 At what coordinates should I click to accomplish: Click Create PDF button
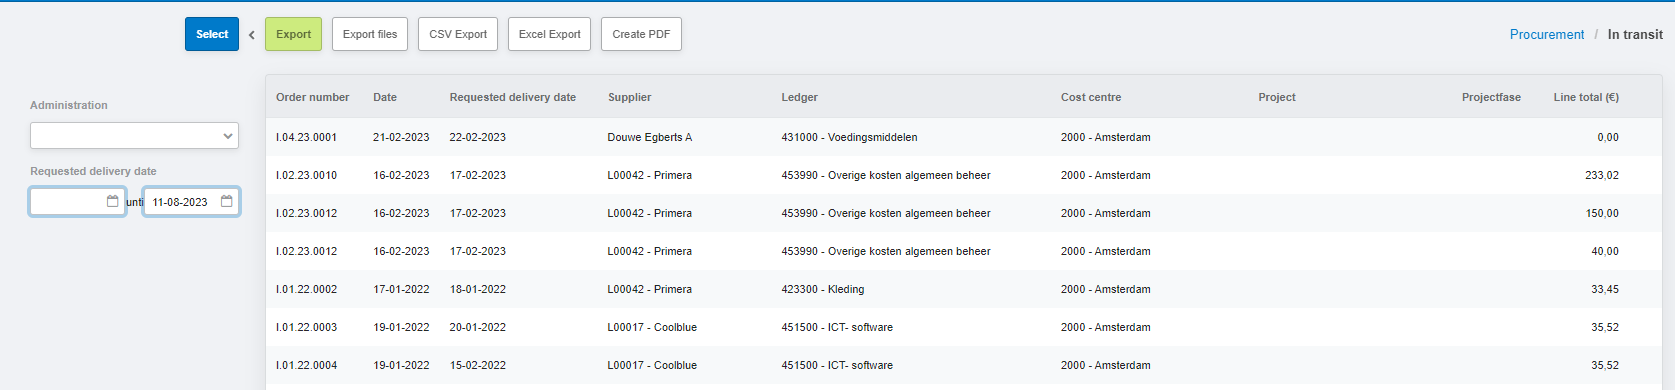tap(641, 34)
